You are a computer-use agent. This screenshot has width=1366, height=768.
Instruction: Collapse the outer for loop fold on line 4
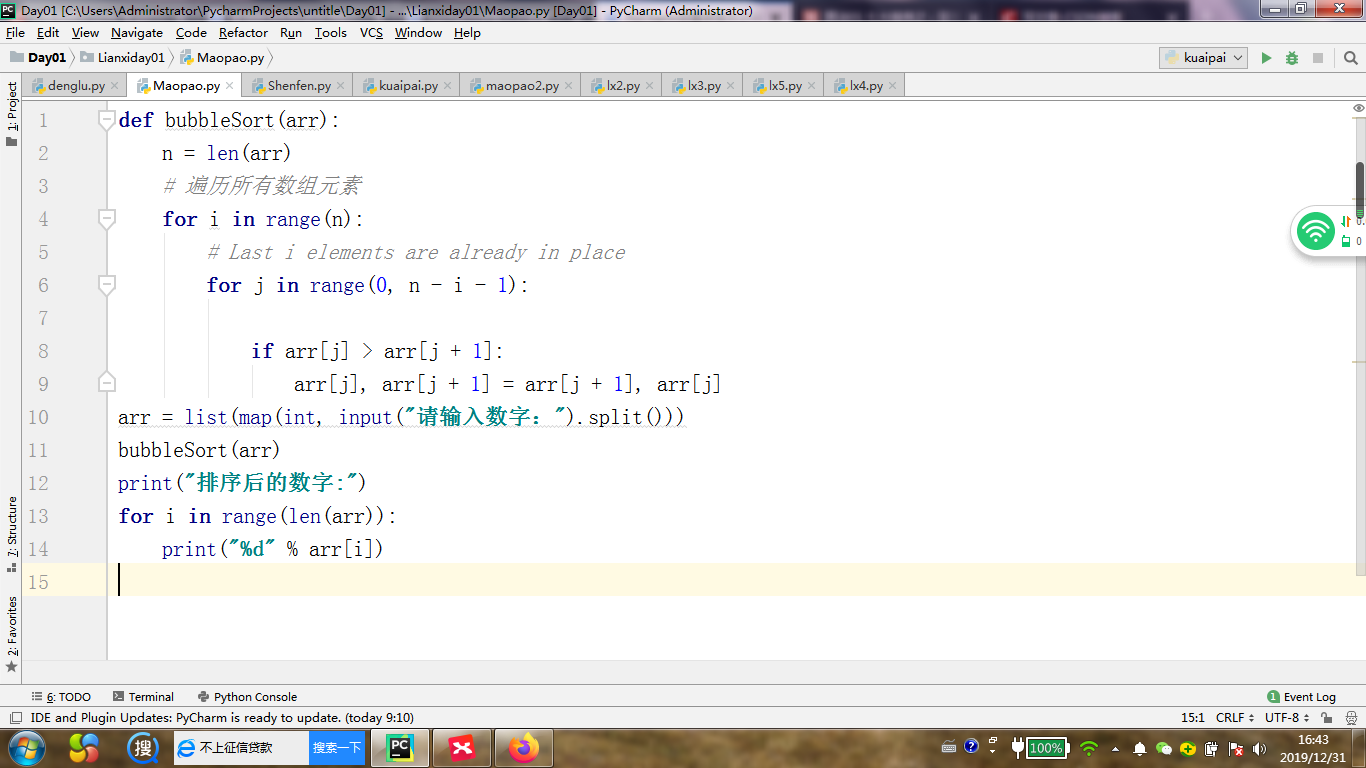(107, 219)
